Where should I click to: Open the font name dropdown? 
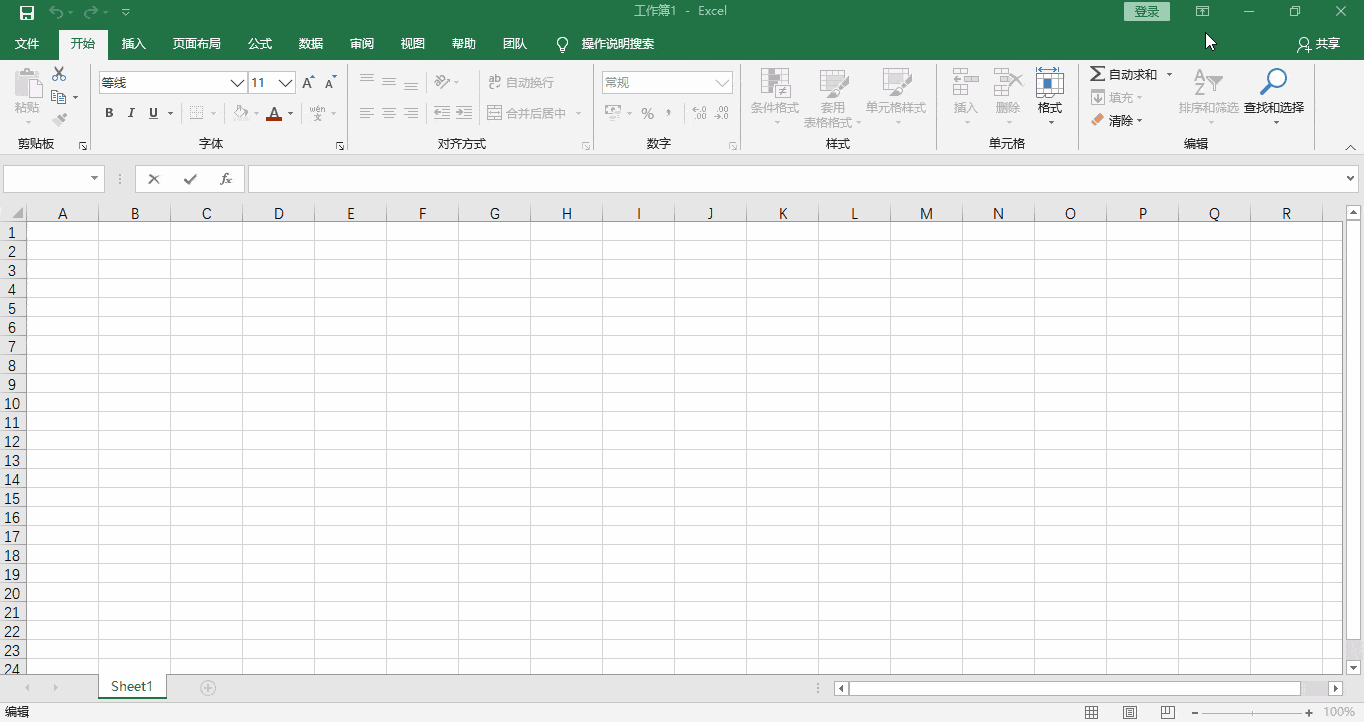[x=237, y=83]
